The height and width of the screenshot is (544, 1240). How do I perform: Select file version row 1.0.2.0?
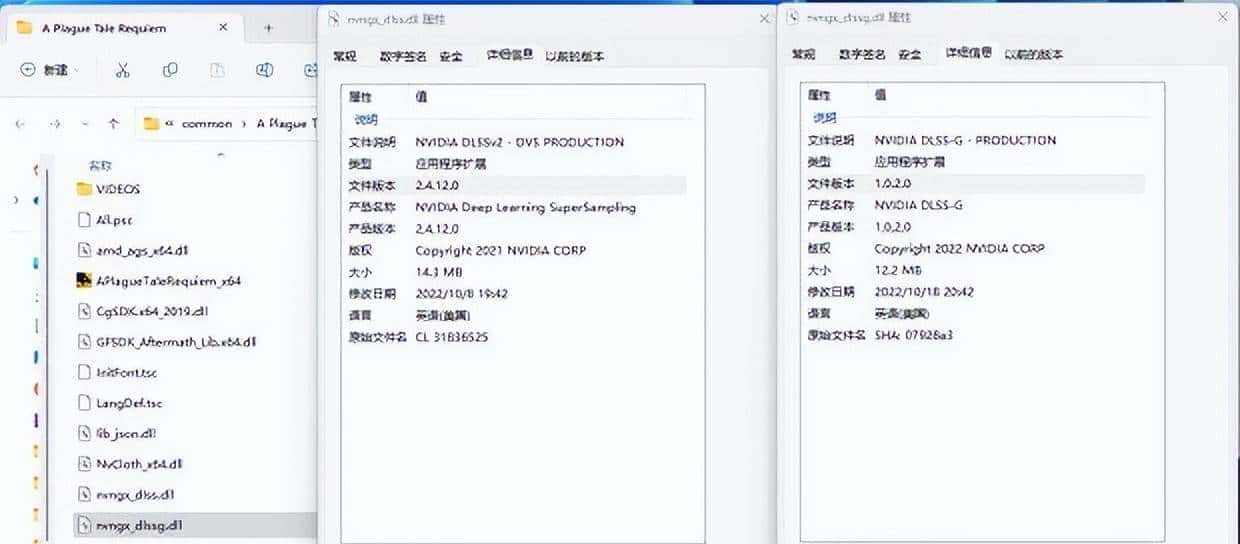(x=975, y=184)
